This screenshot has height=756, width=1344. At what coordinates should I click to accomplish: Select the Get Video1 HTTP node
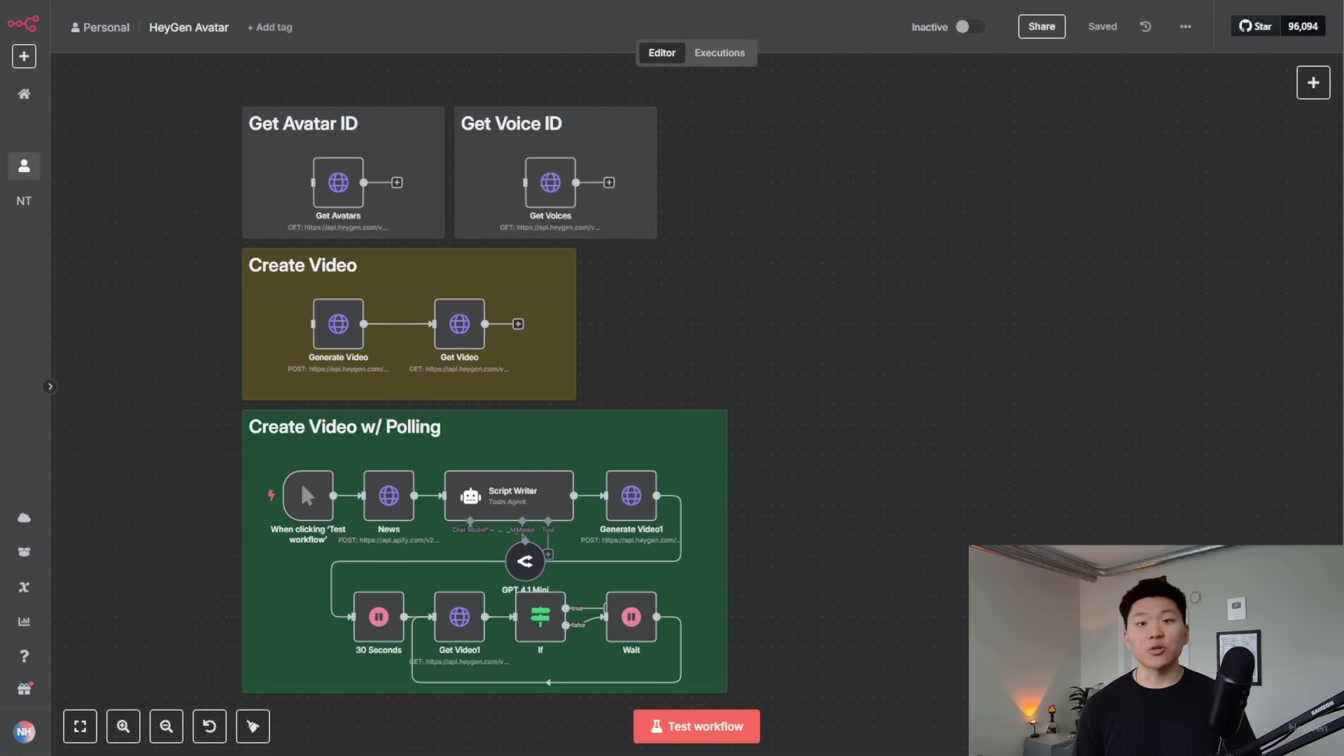(x=459, y=617)
